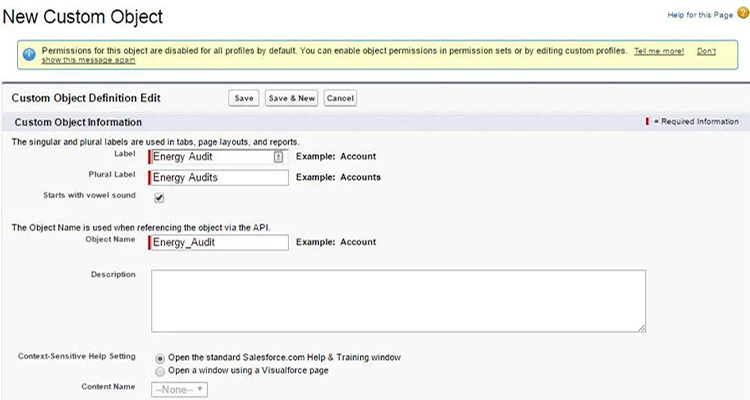Screen dimensions: 750x400
Task: Click the blue info icon in banner
Action: click(x=29, y=55)
